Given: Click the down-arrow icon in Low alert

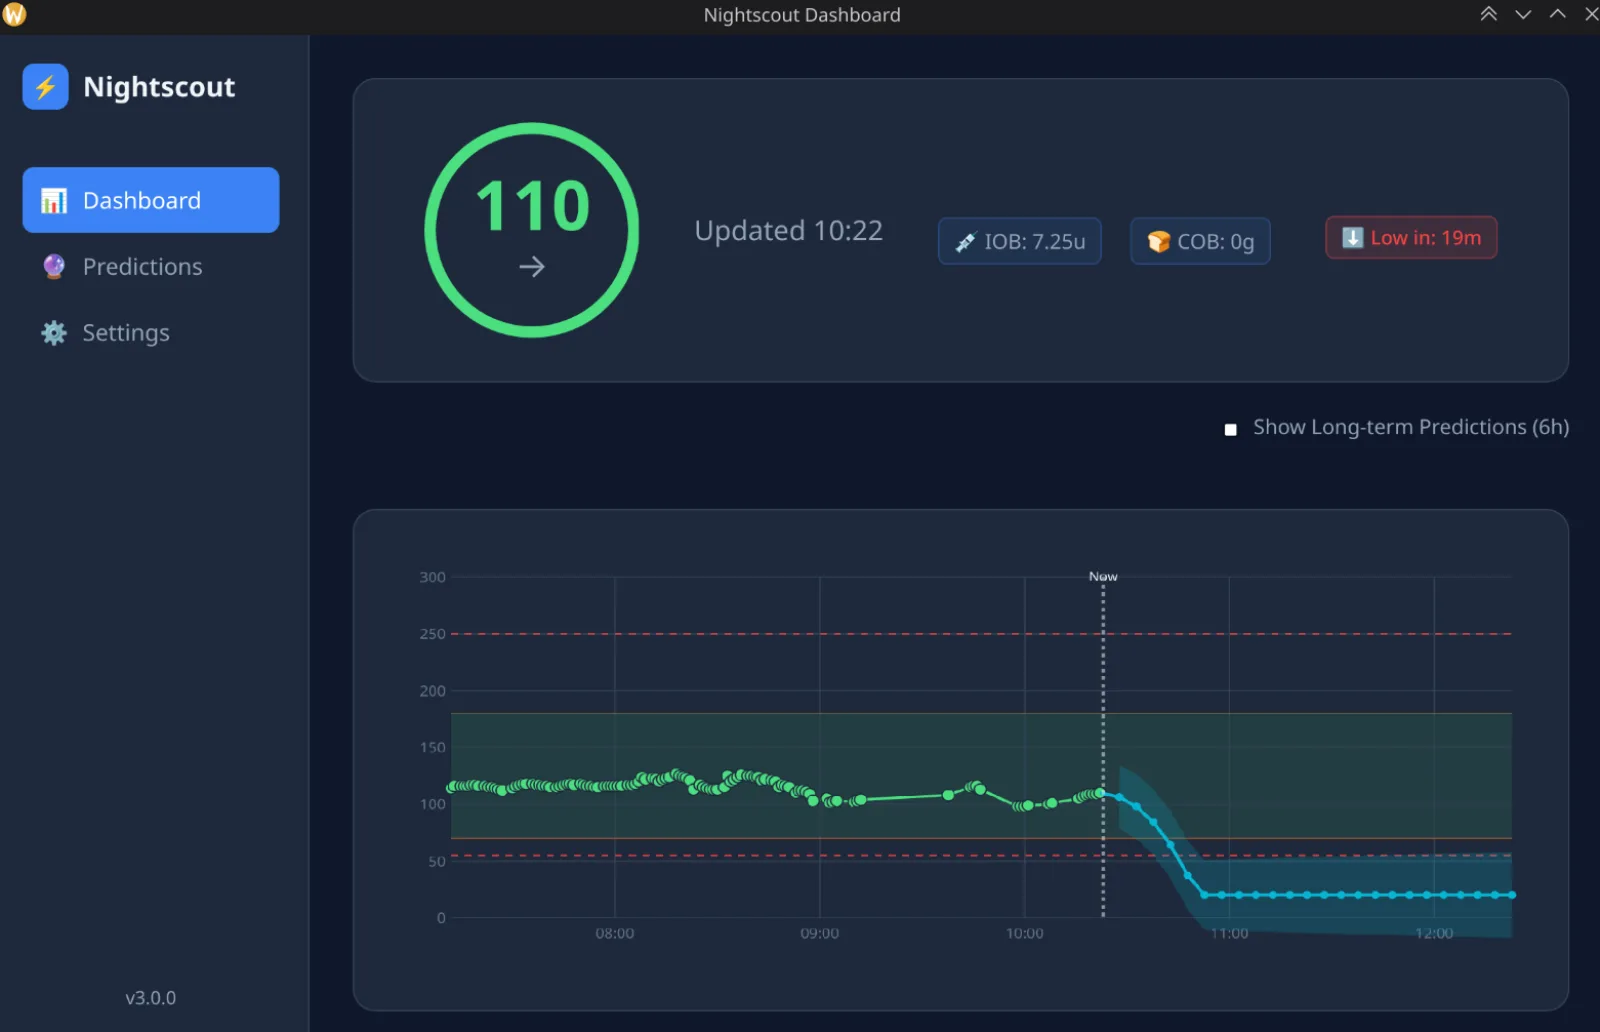Looking at the screenshot, I should 1352,238.
